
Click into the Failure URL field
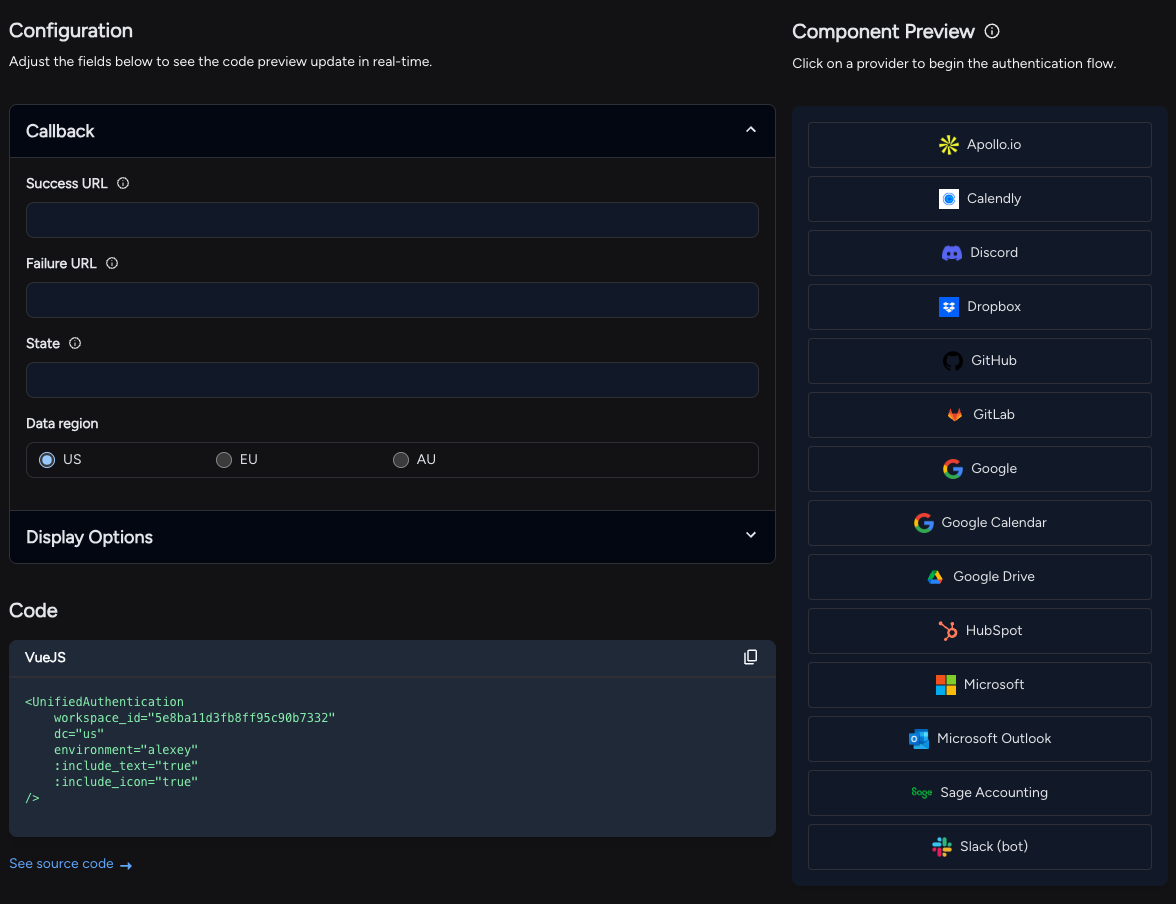[392, 300]
